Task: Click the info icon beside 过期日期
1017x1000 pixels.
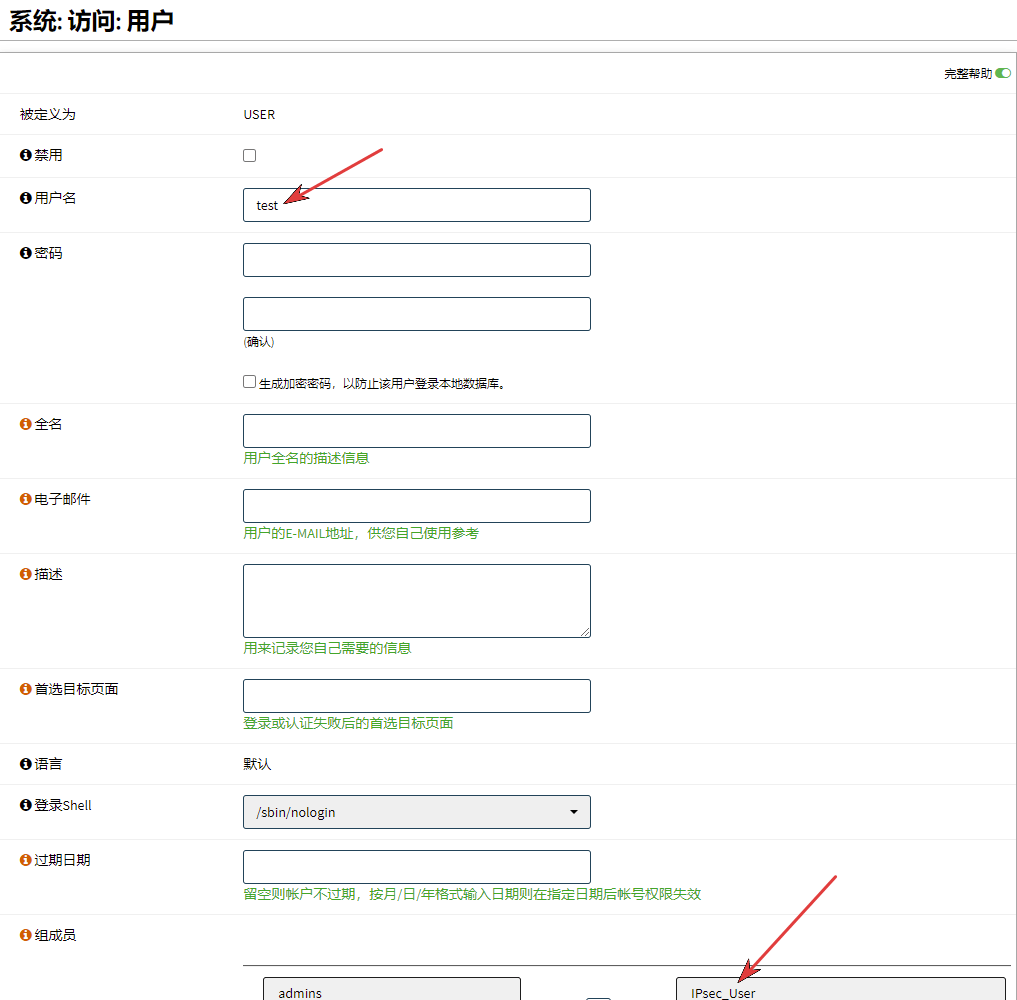Action: tap(26, 860)
